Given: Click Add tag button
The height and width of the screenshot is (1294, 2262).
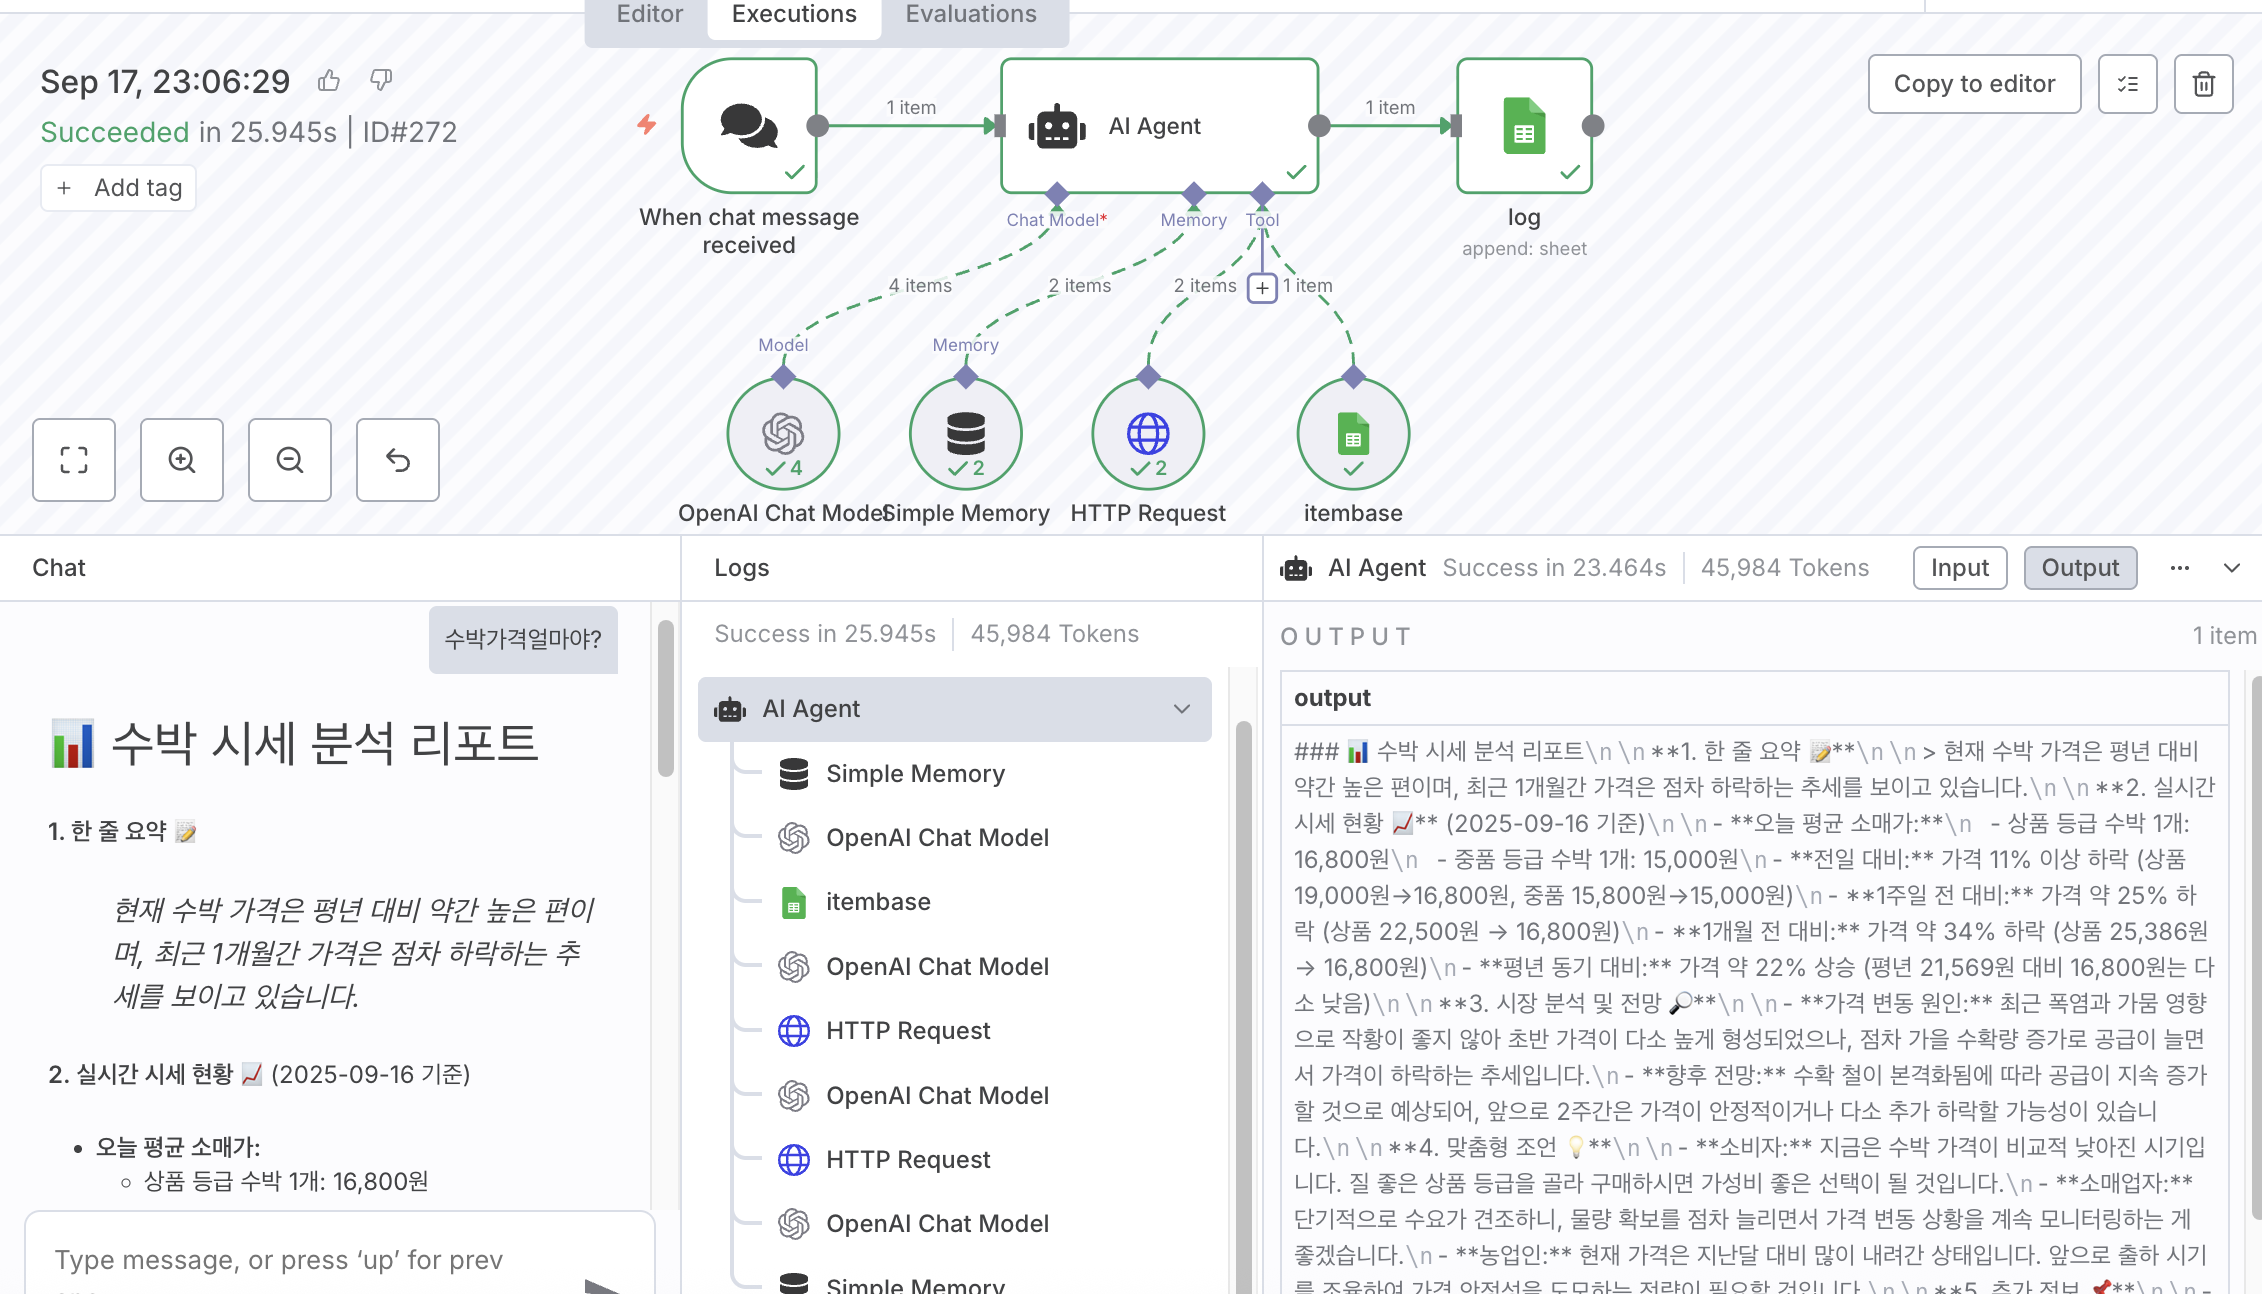Looking at the screenshot, I should pyautogui.click(x=119, y=188).
